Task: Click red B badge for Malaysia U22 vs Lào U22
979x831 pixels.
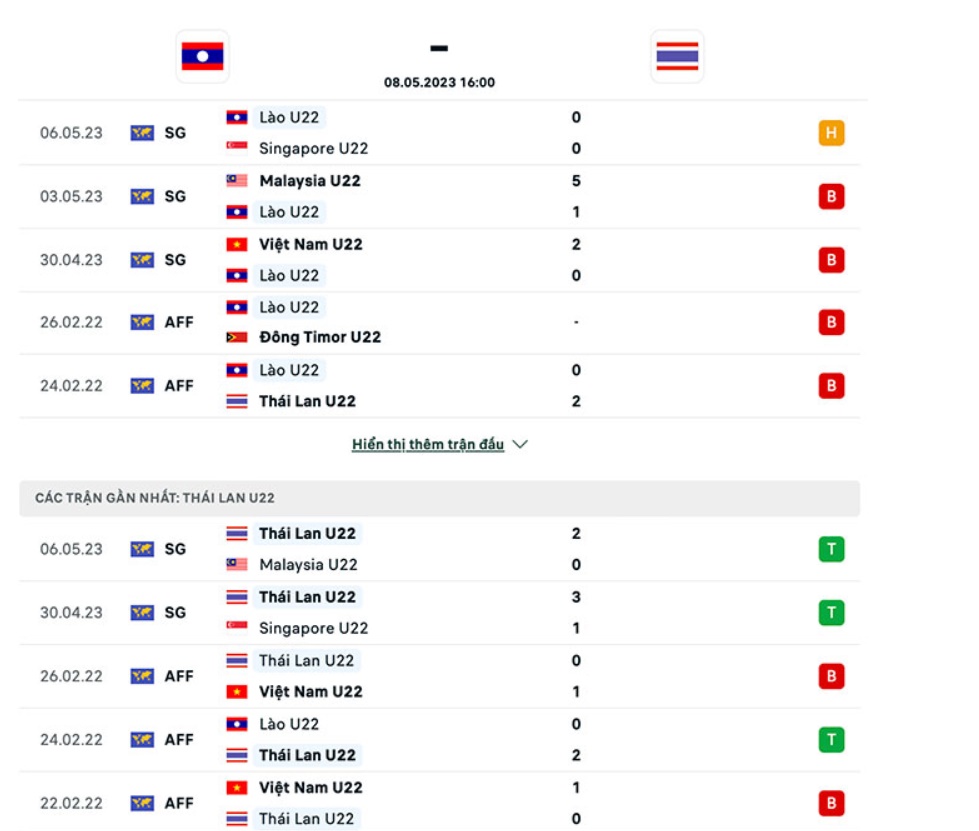Action: click(831, 197)
